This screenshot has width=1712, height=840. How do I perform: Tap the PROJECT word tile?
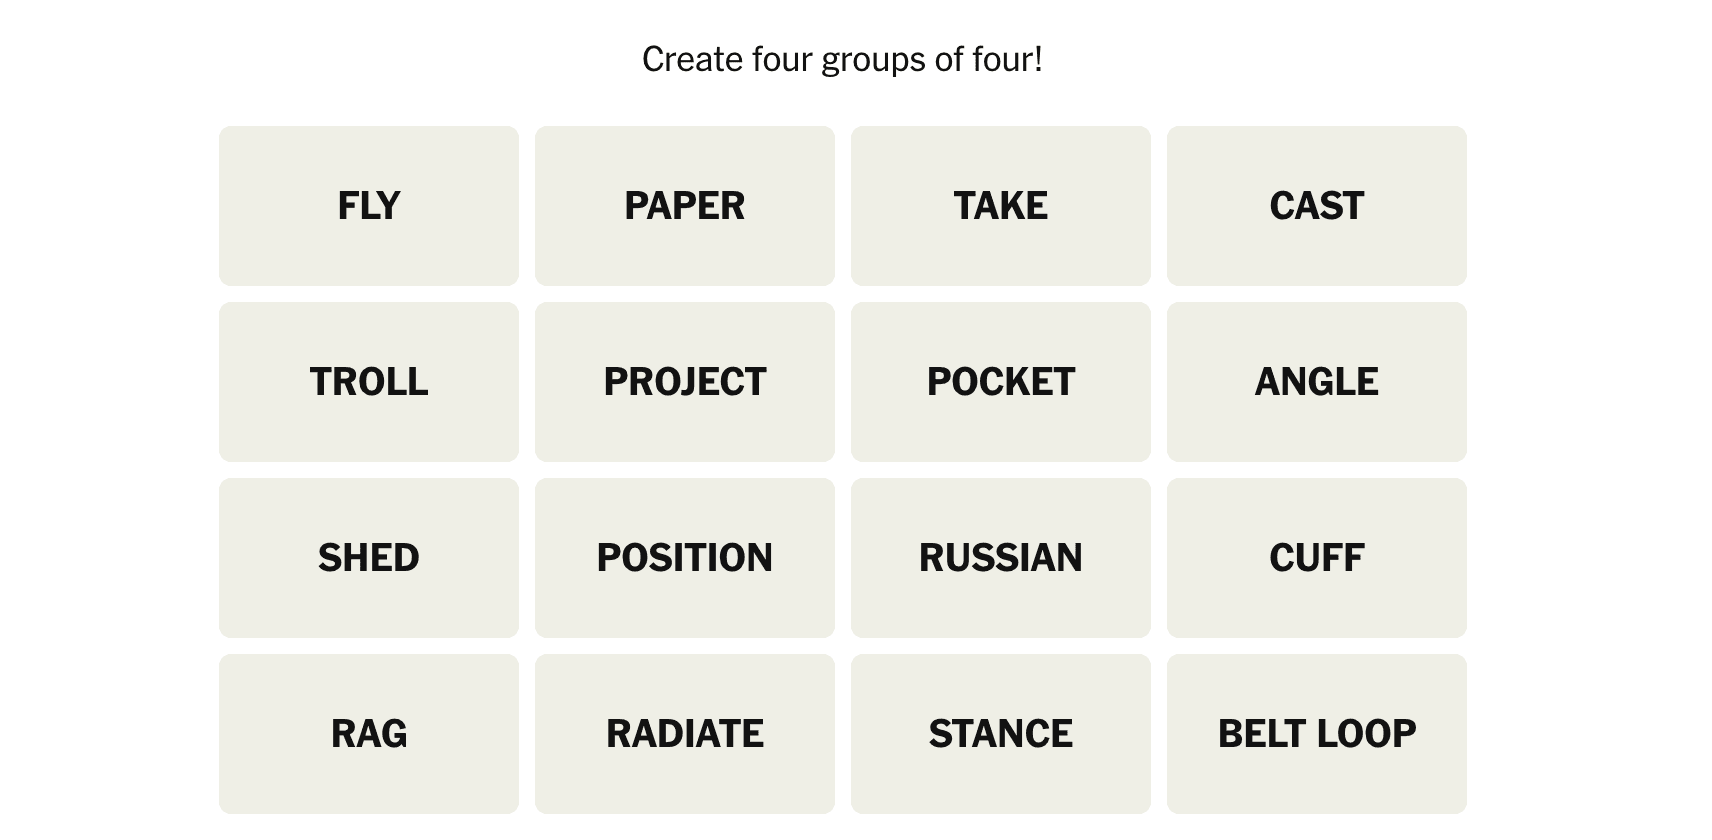[x=685, y=382]
